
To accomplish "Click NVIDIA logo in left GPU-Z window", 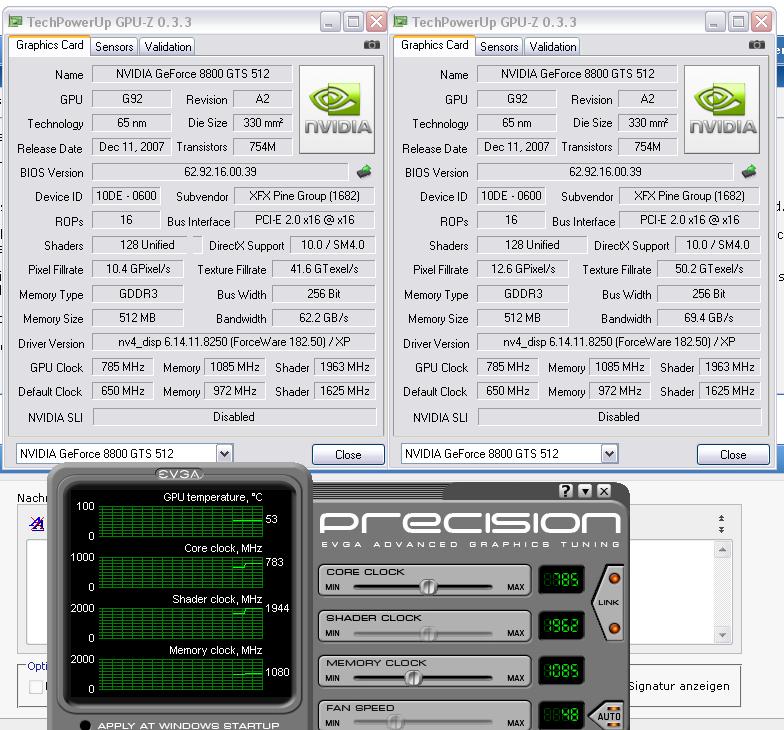I will click(x=337, y=109).
